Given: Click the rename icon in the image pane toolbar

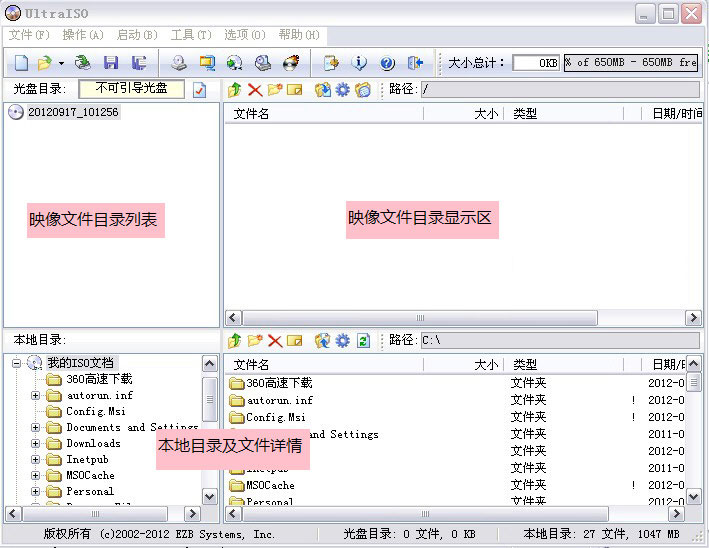Looking at the screenshot, I should pyautogui.click(x=294, y=90).
